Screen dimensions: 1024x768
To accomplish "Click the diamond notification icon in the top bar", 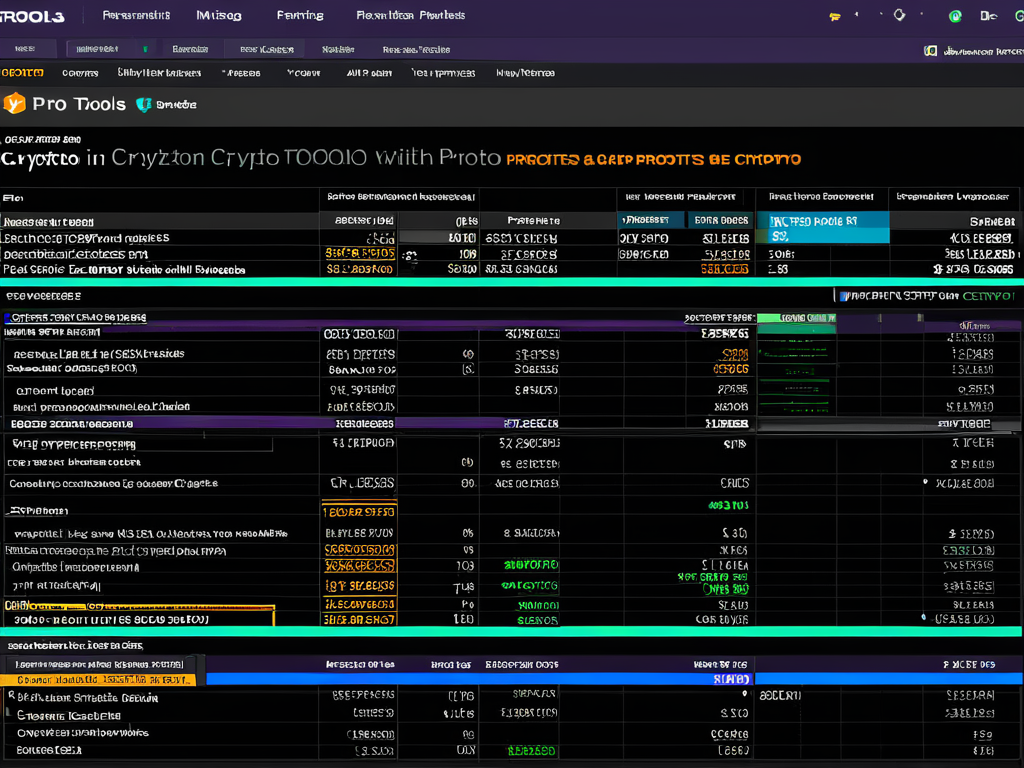I will 900,15.
